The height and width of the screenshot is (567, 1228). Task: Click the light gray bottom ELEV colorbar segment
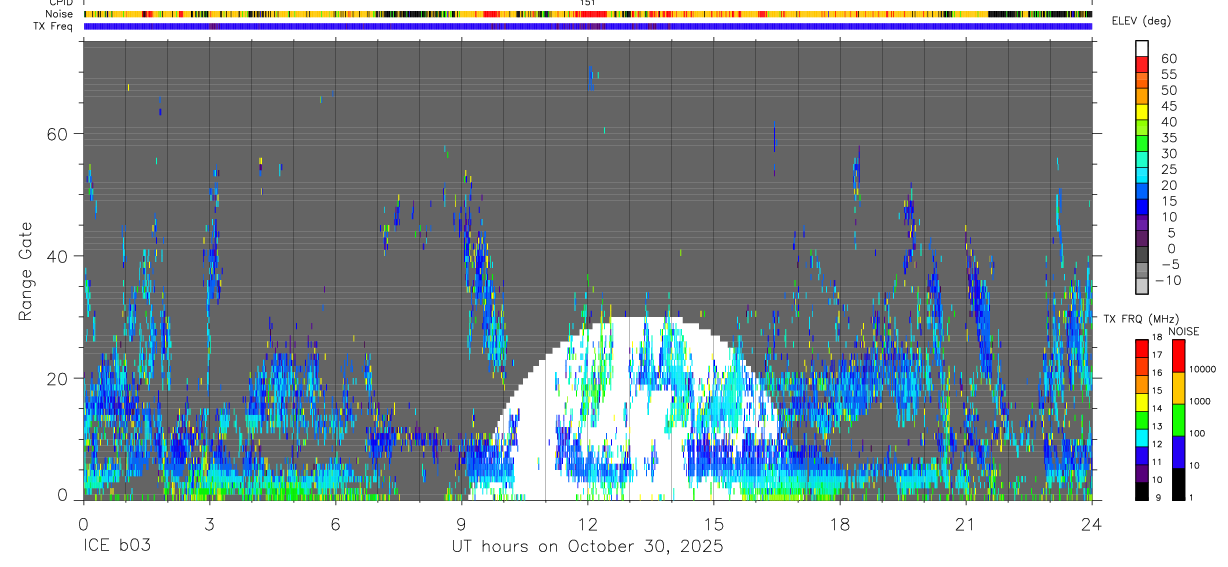(1142, 285)
